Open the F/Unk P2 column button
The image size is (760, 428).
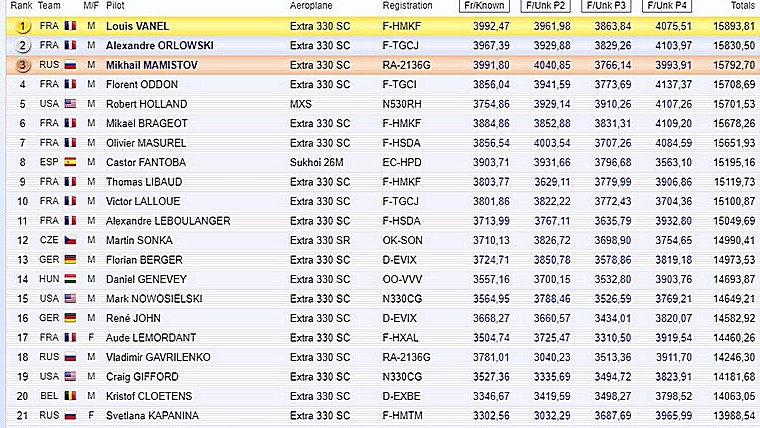[x=545, y=6]
